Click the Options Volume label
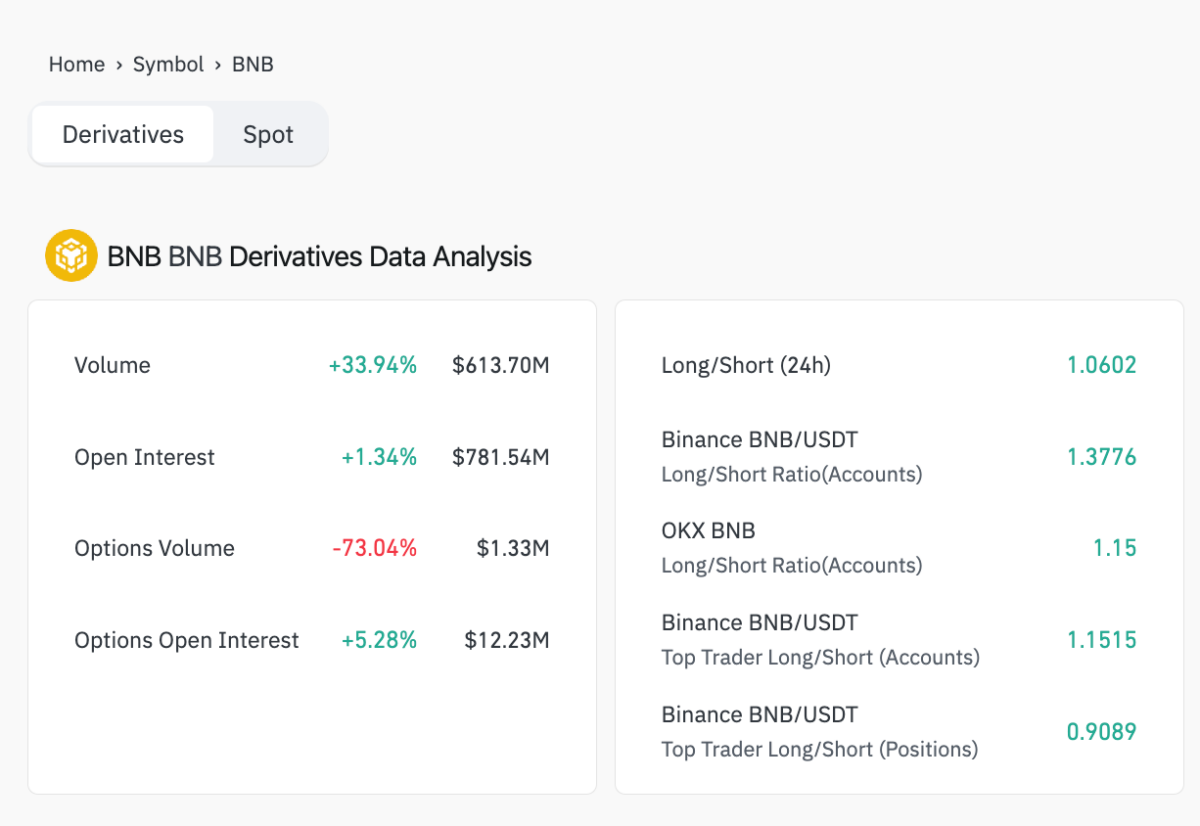The width and height of the screenshot is (1200, 826). point(155,548)
